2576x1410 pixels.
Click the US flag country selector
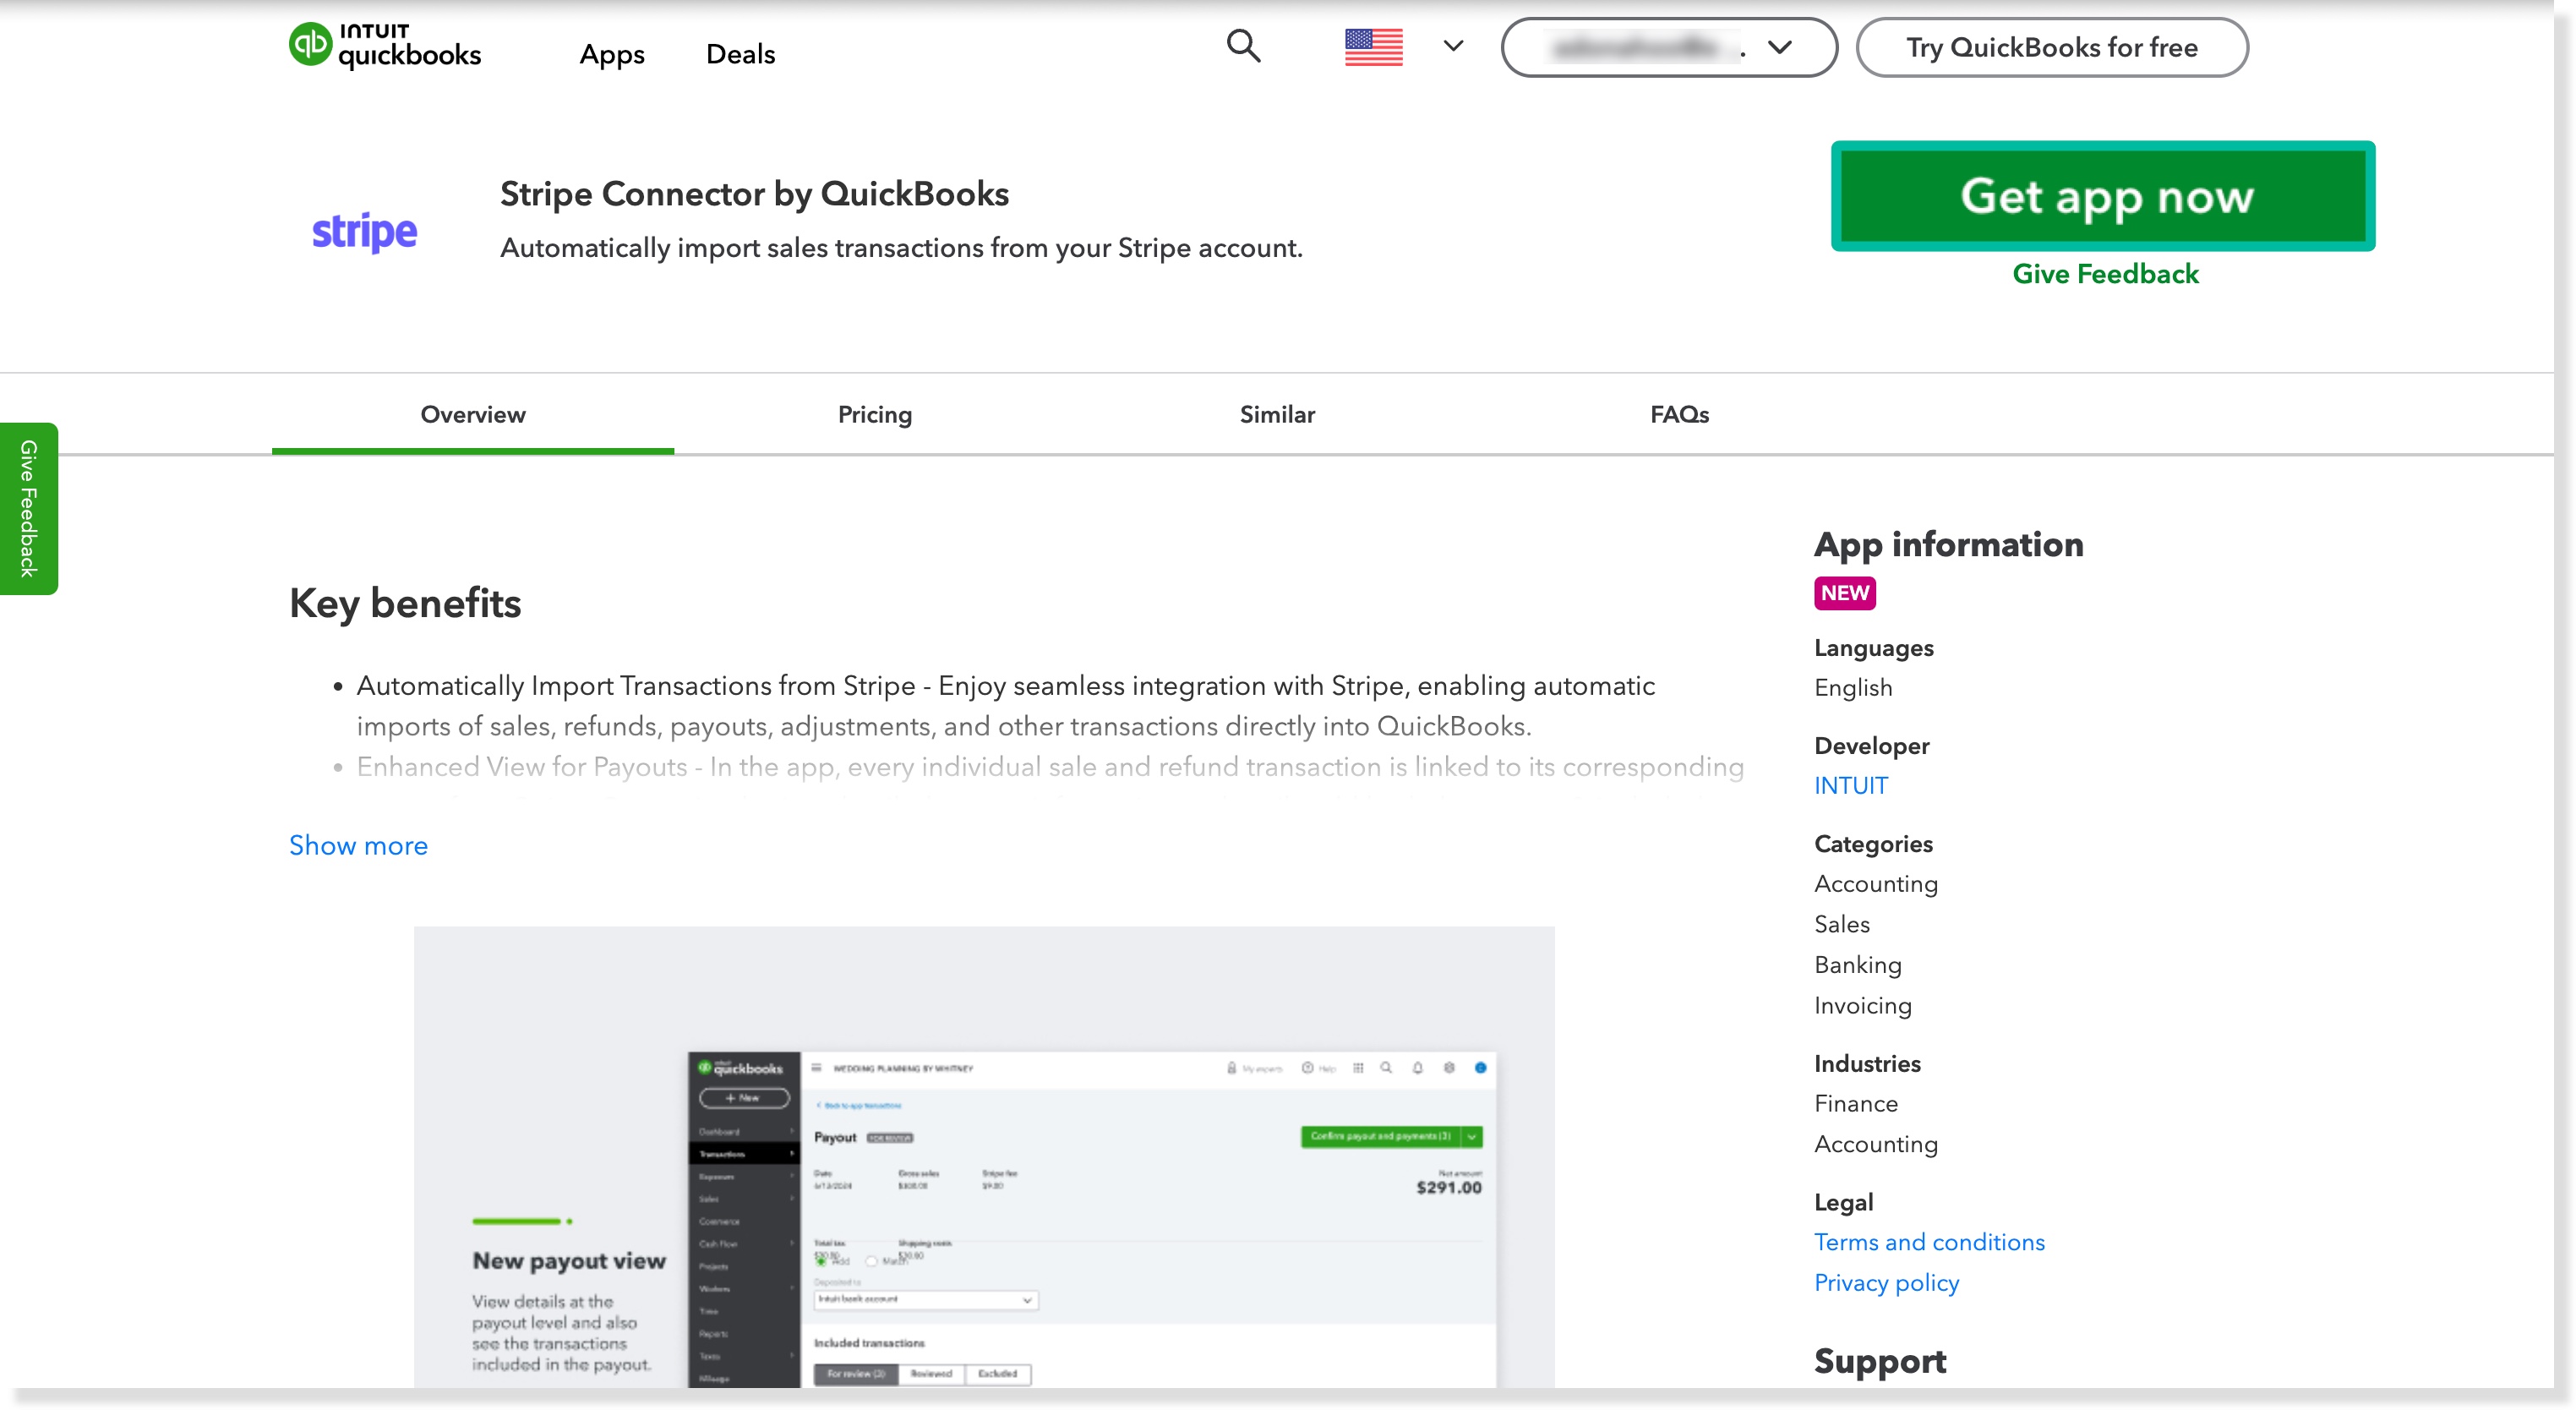point(1374,46)
